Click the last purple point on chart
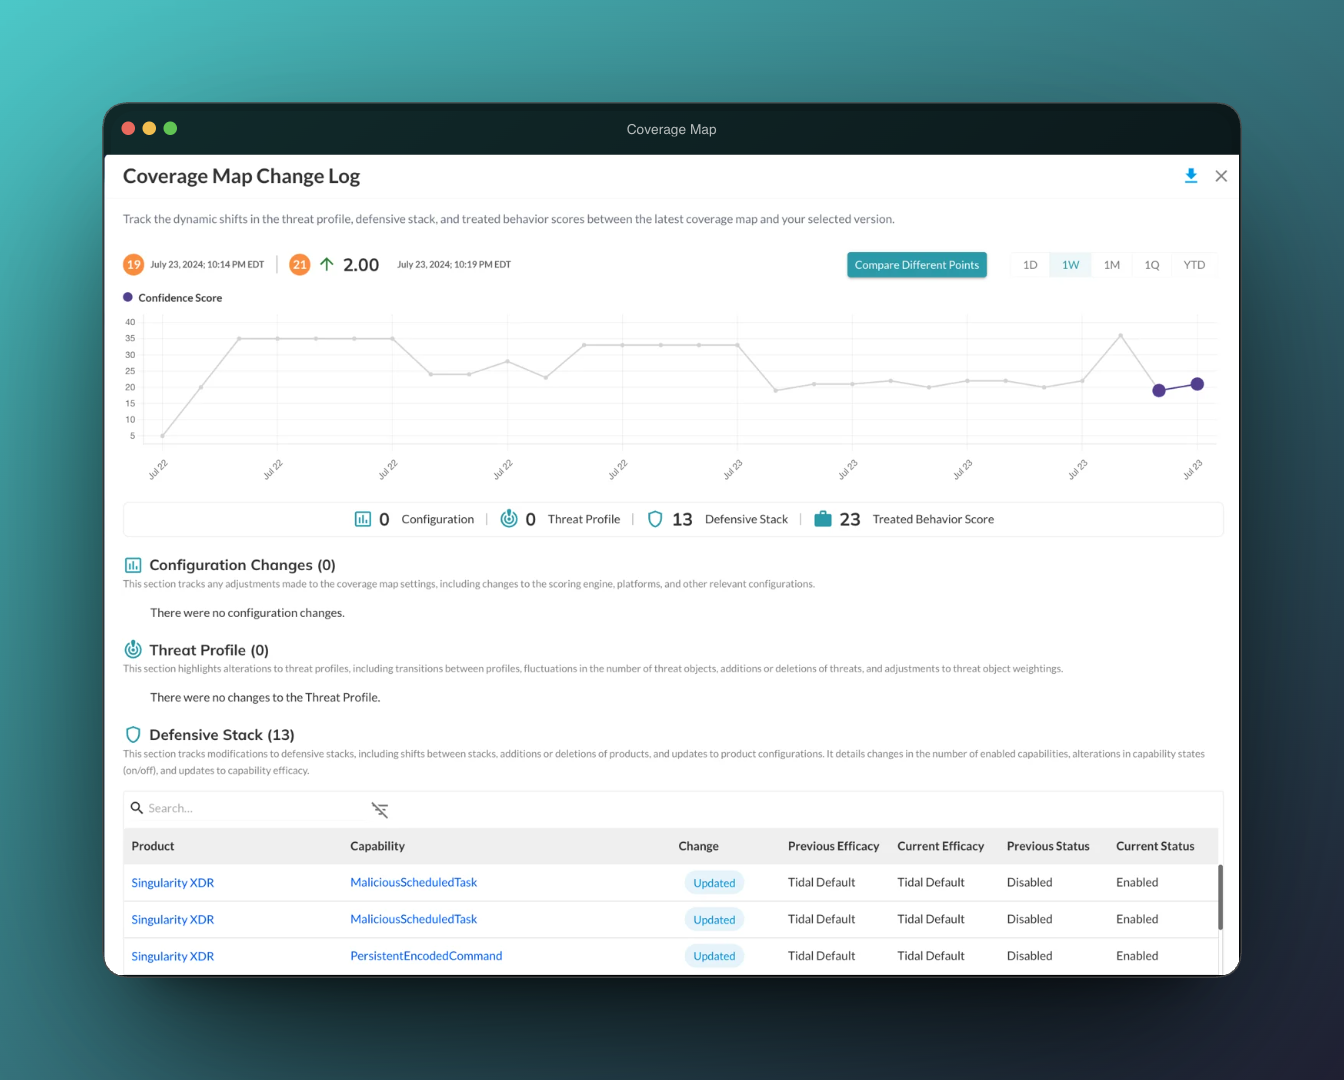This screenshot has width=1344, height=1080. click(x=1197, y=384)
